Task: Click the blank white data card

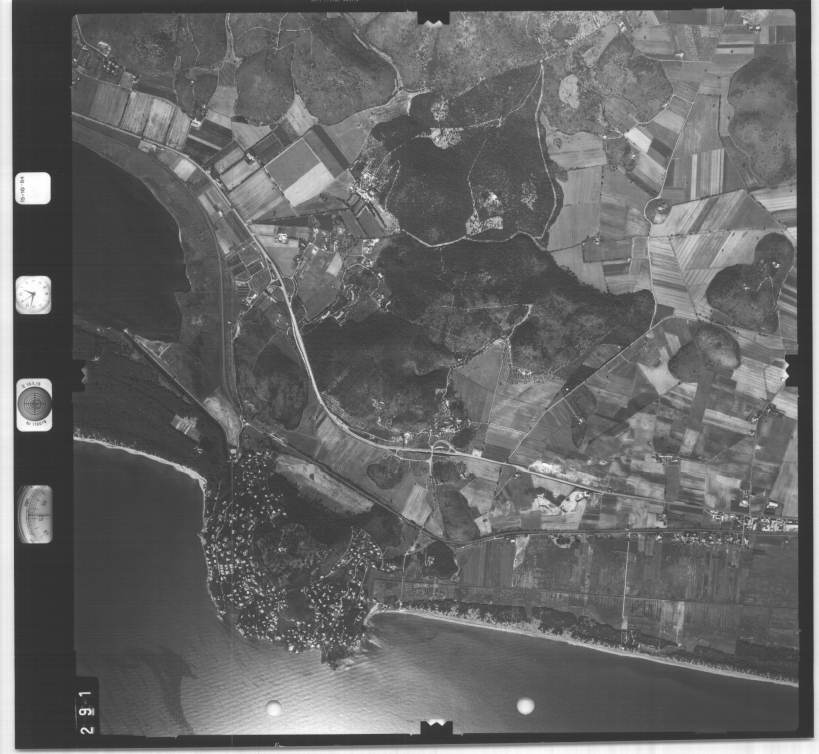Action: (33, 188)
